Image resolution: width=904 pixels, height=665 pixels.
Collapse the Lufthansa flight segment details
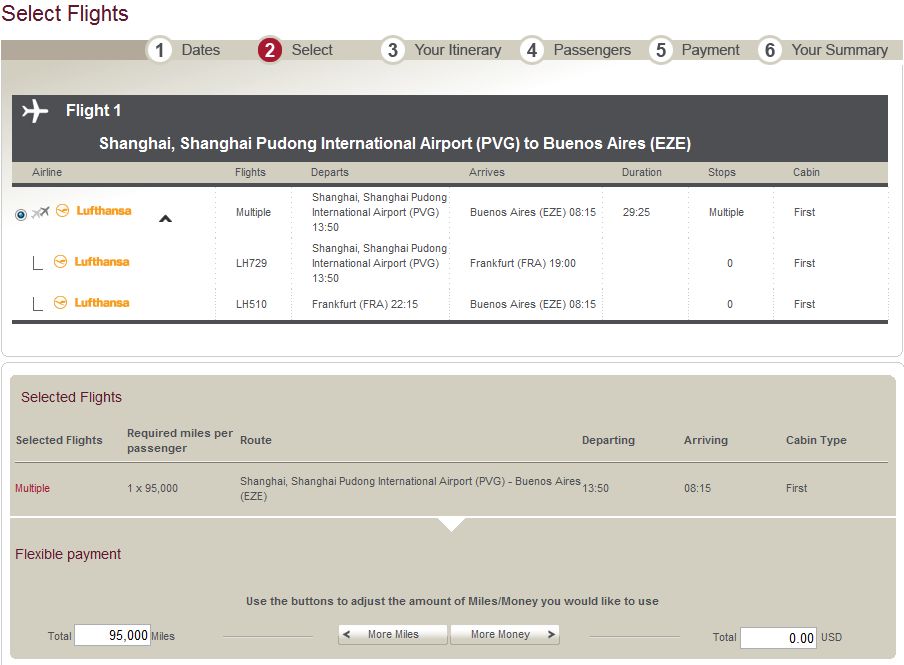coord(166,218)
